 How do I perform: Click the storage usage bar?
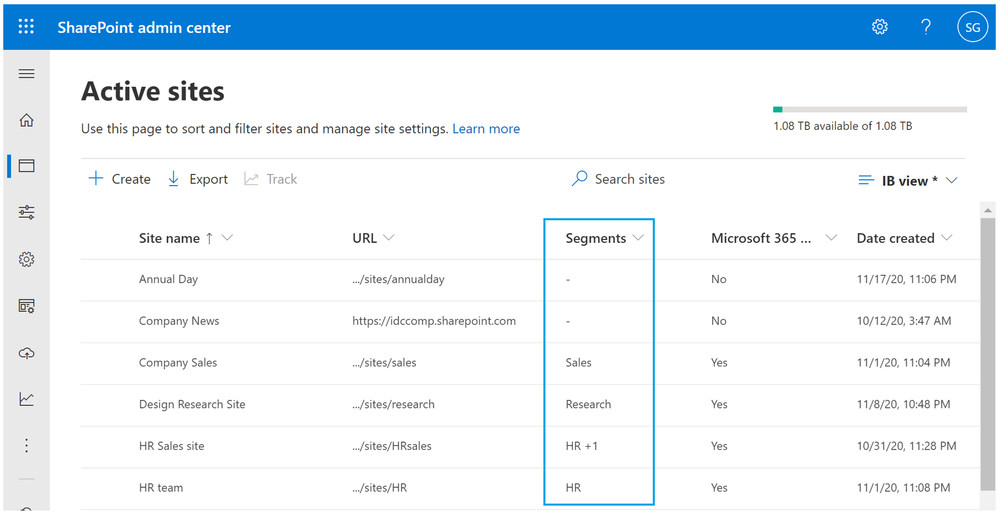870,110
